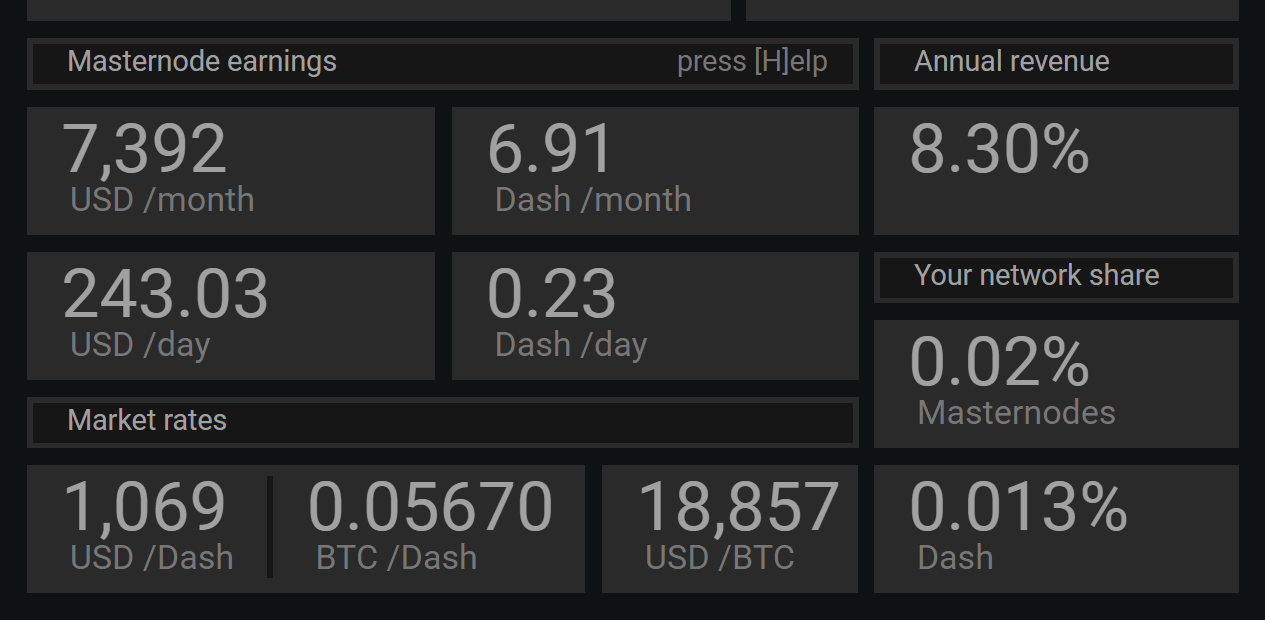Click the "BTC /Dash" unit label
The width and height of the screenshot is (1265, 620).
coord(396,558)
